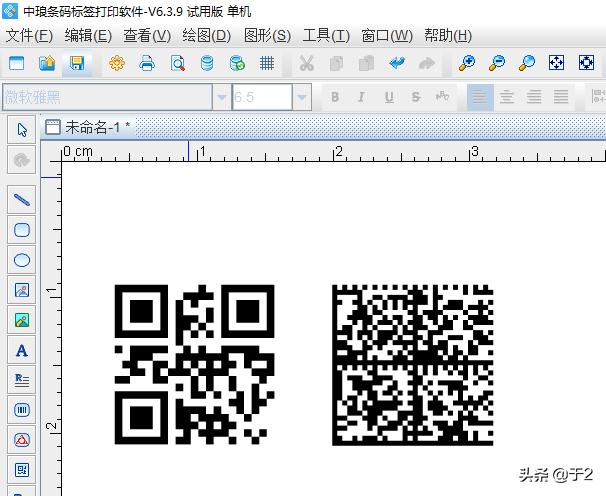
Task: Select rich text R tool
Action: coord(22,380)
